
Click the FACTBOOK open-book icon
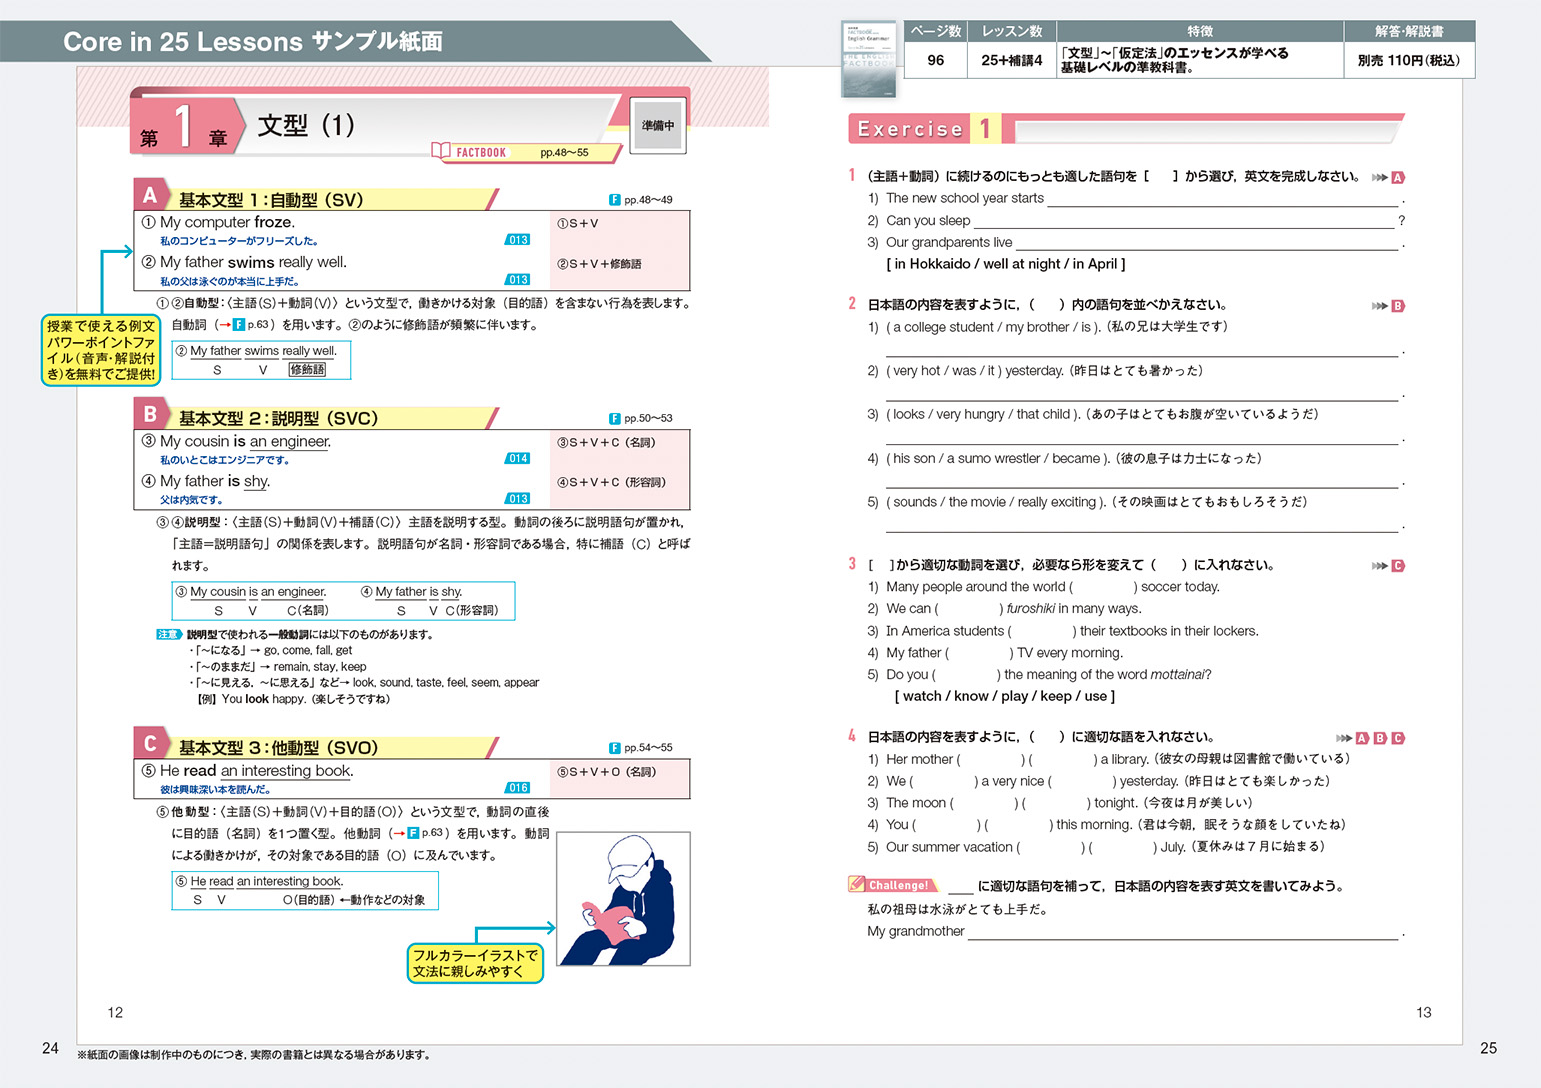[x=441, y=151]
